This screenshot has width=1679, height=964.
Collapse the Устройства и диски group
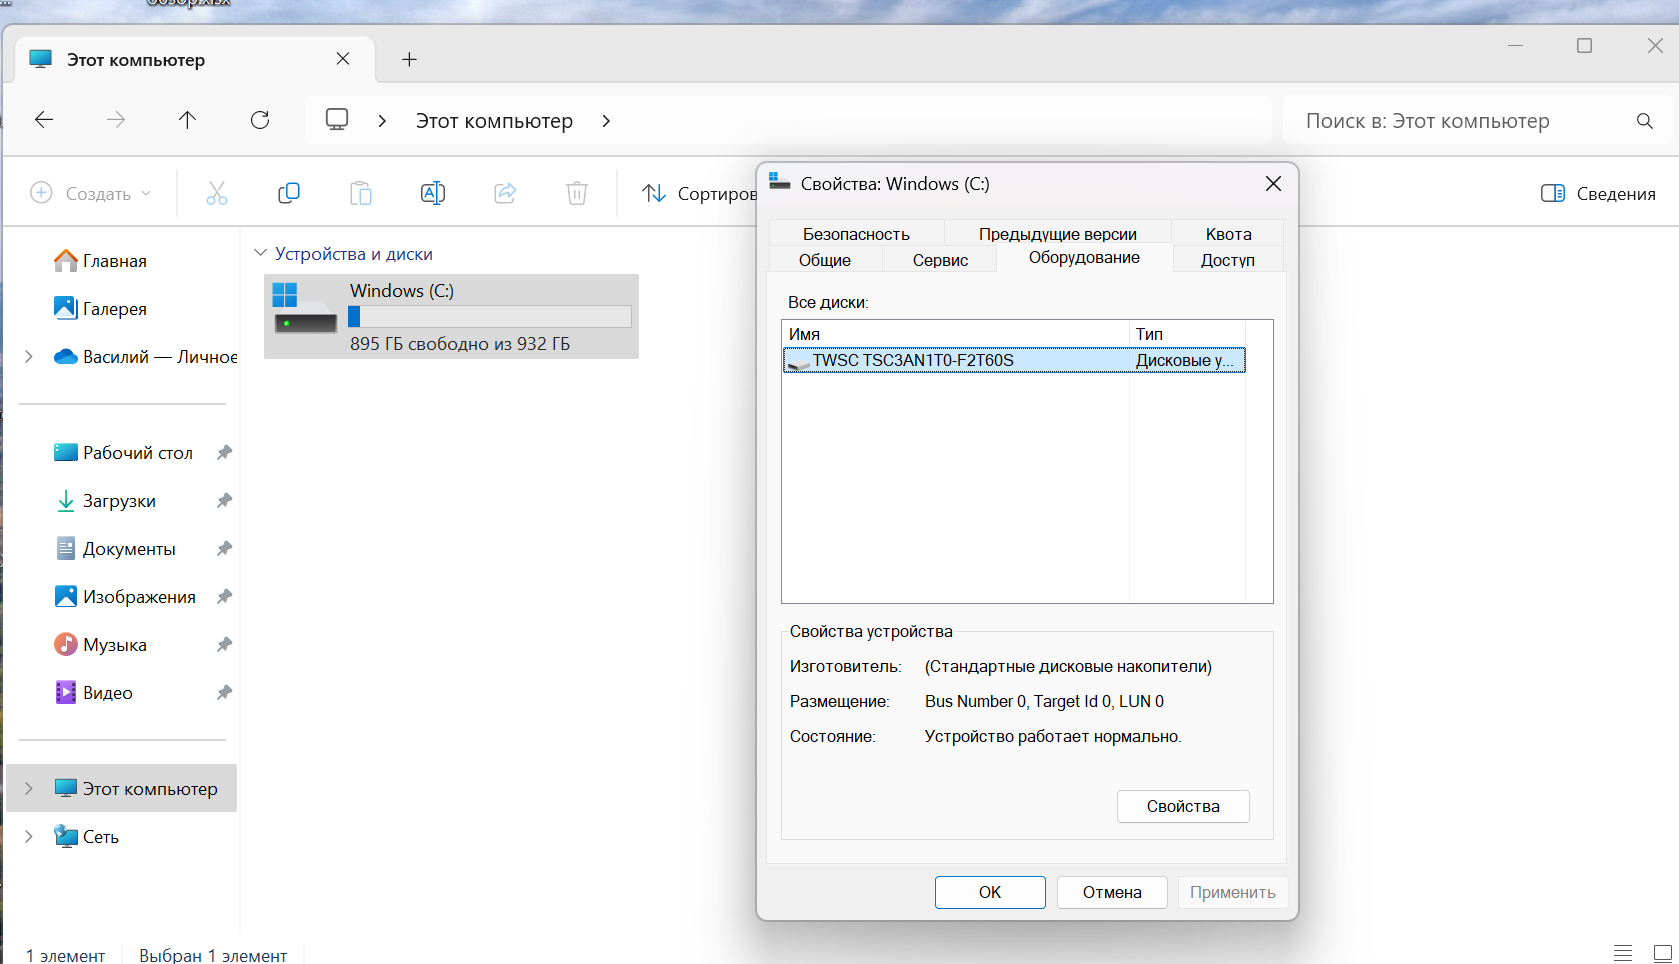click(261, 253)
